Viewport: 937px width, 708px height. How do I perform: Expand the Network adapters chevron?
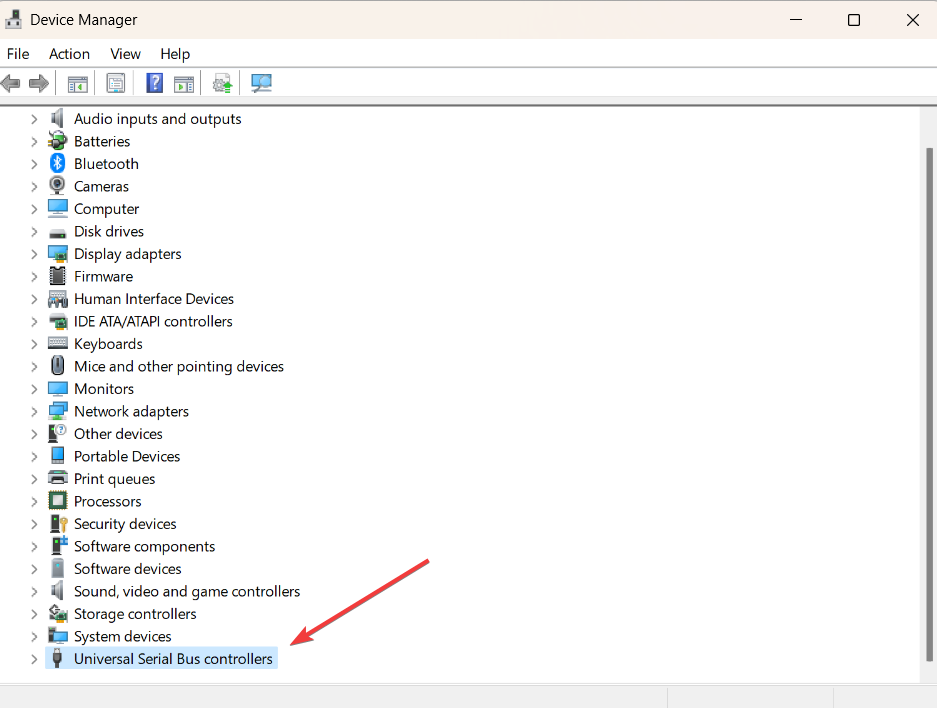click(34, 412)
